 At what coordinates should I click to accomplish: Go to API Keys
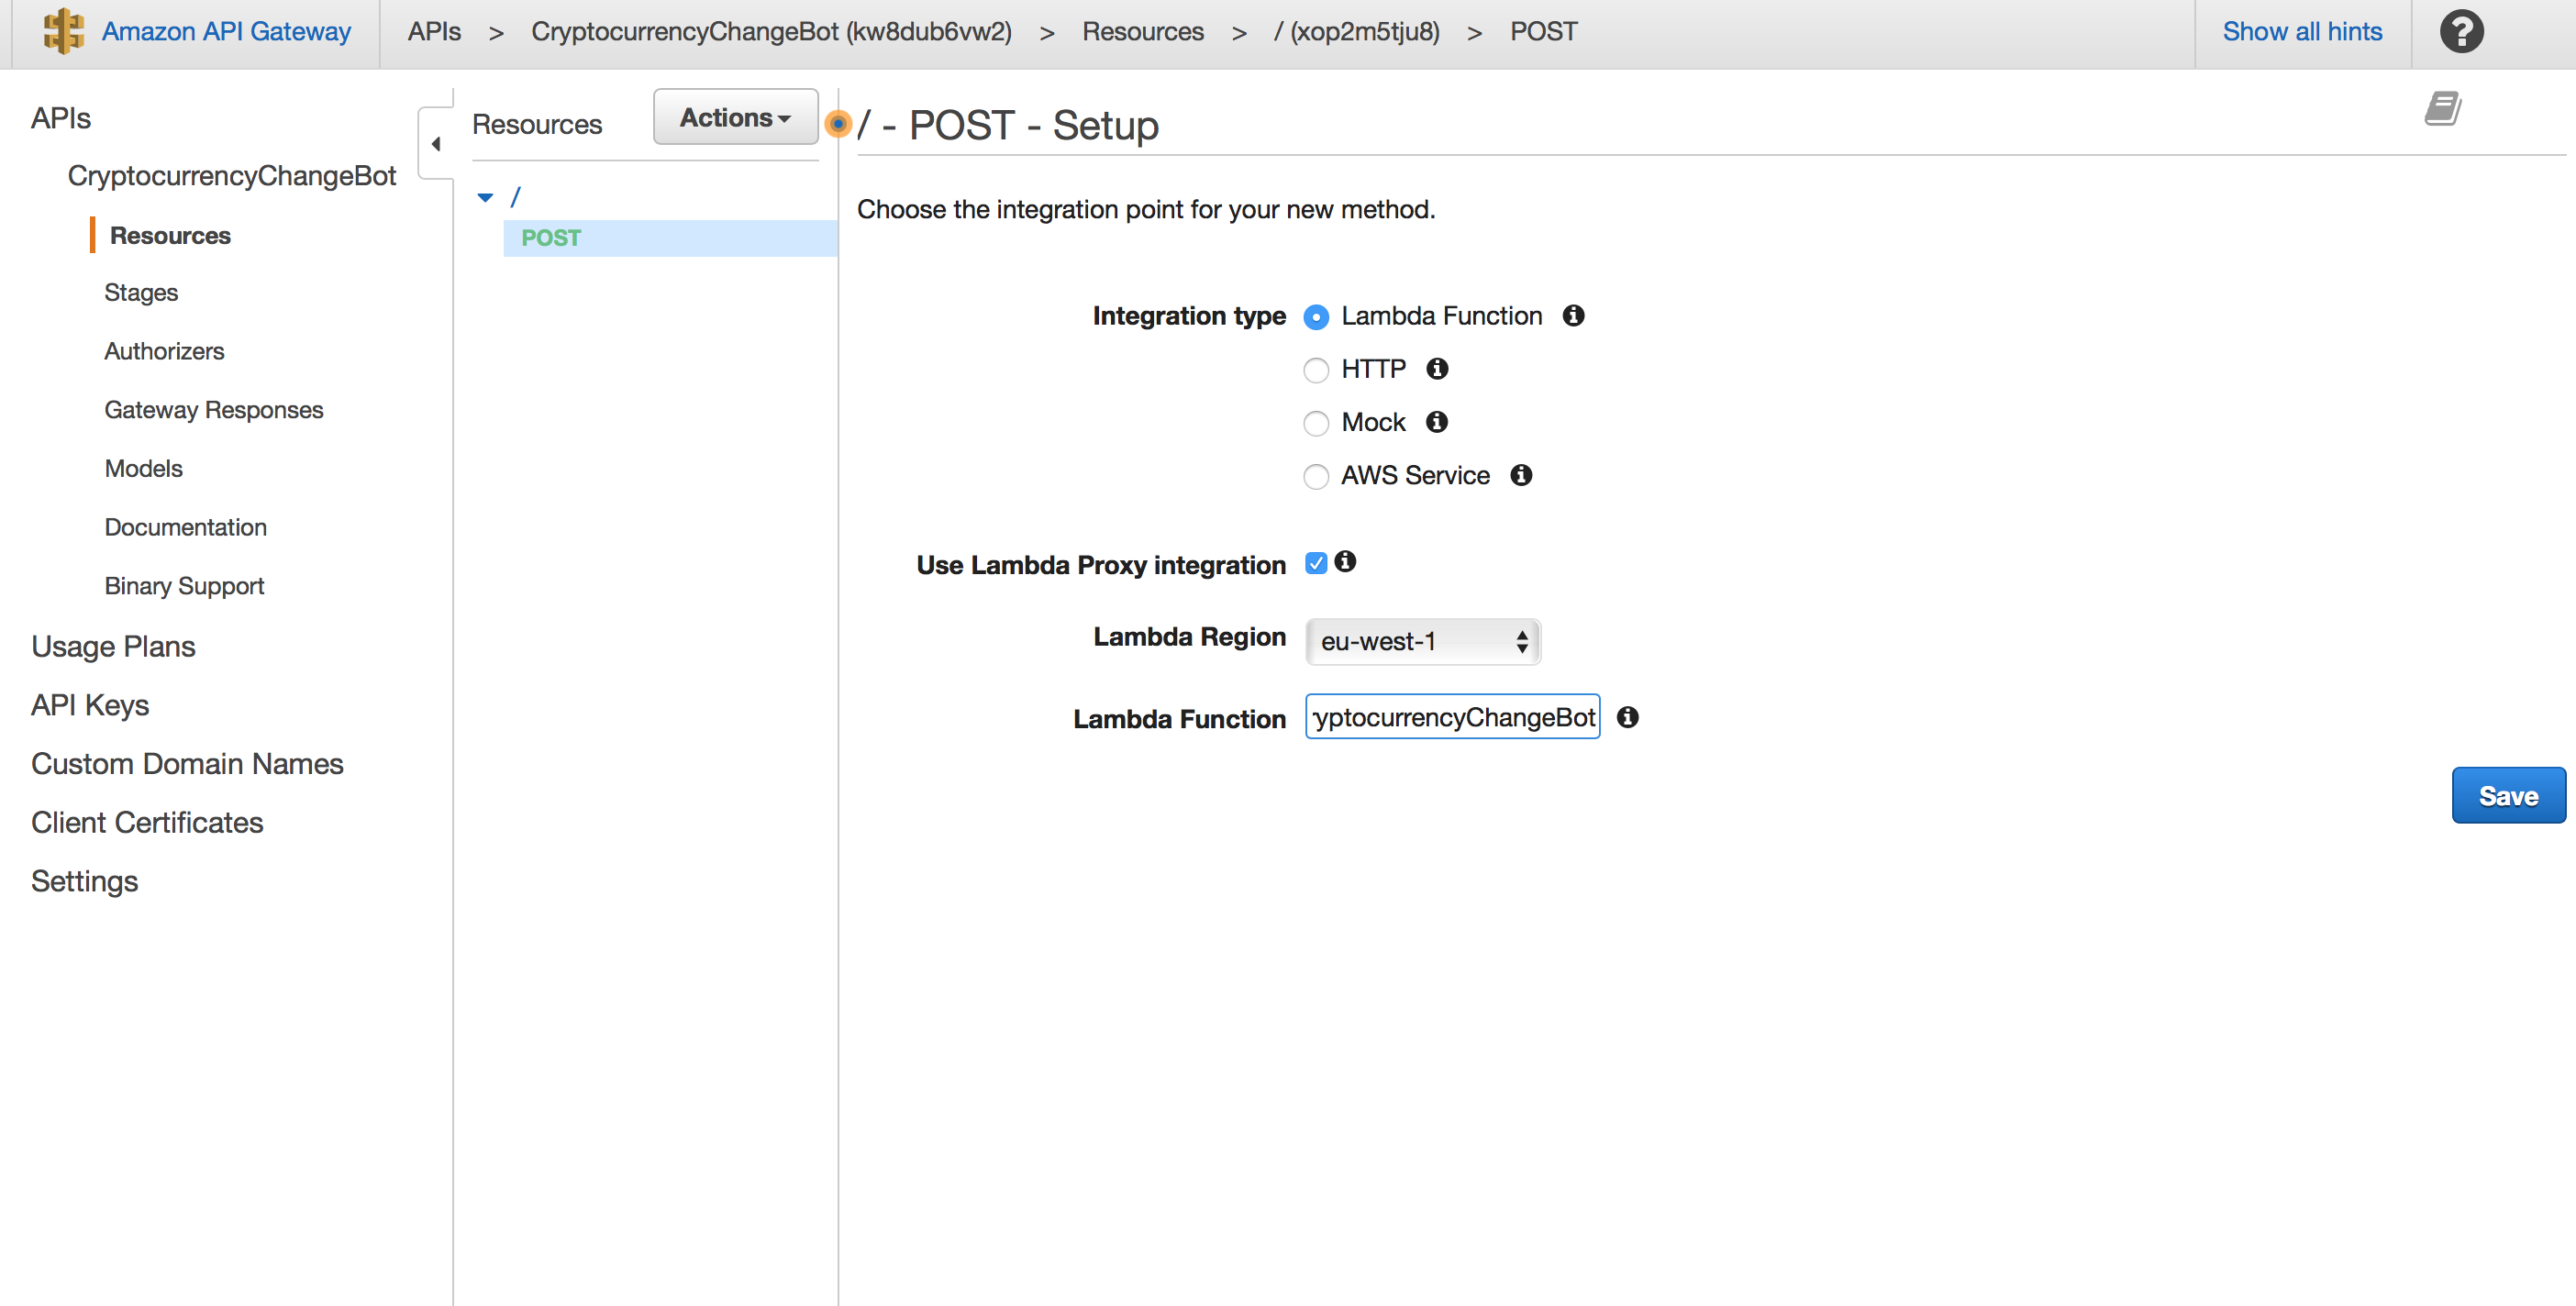tap(90, 705)
